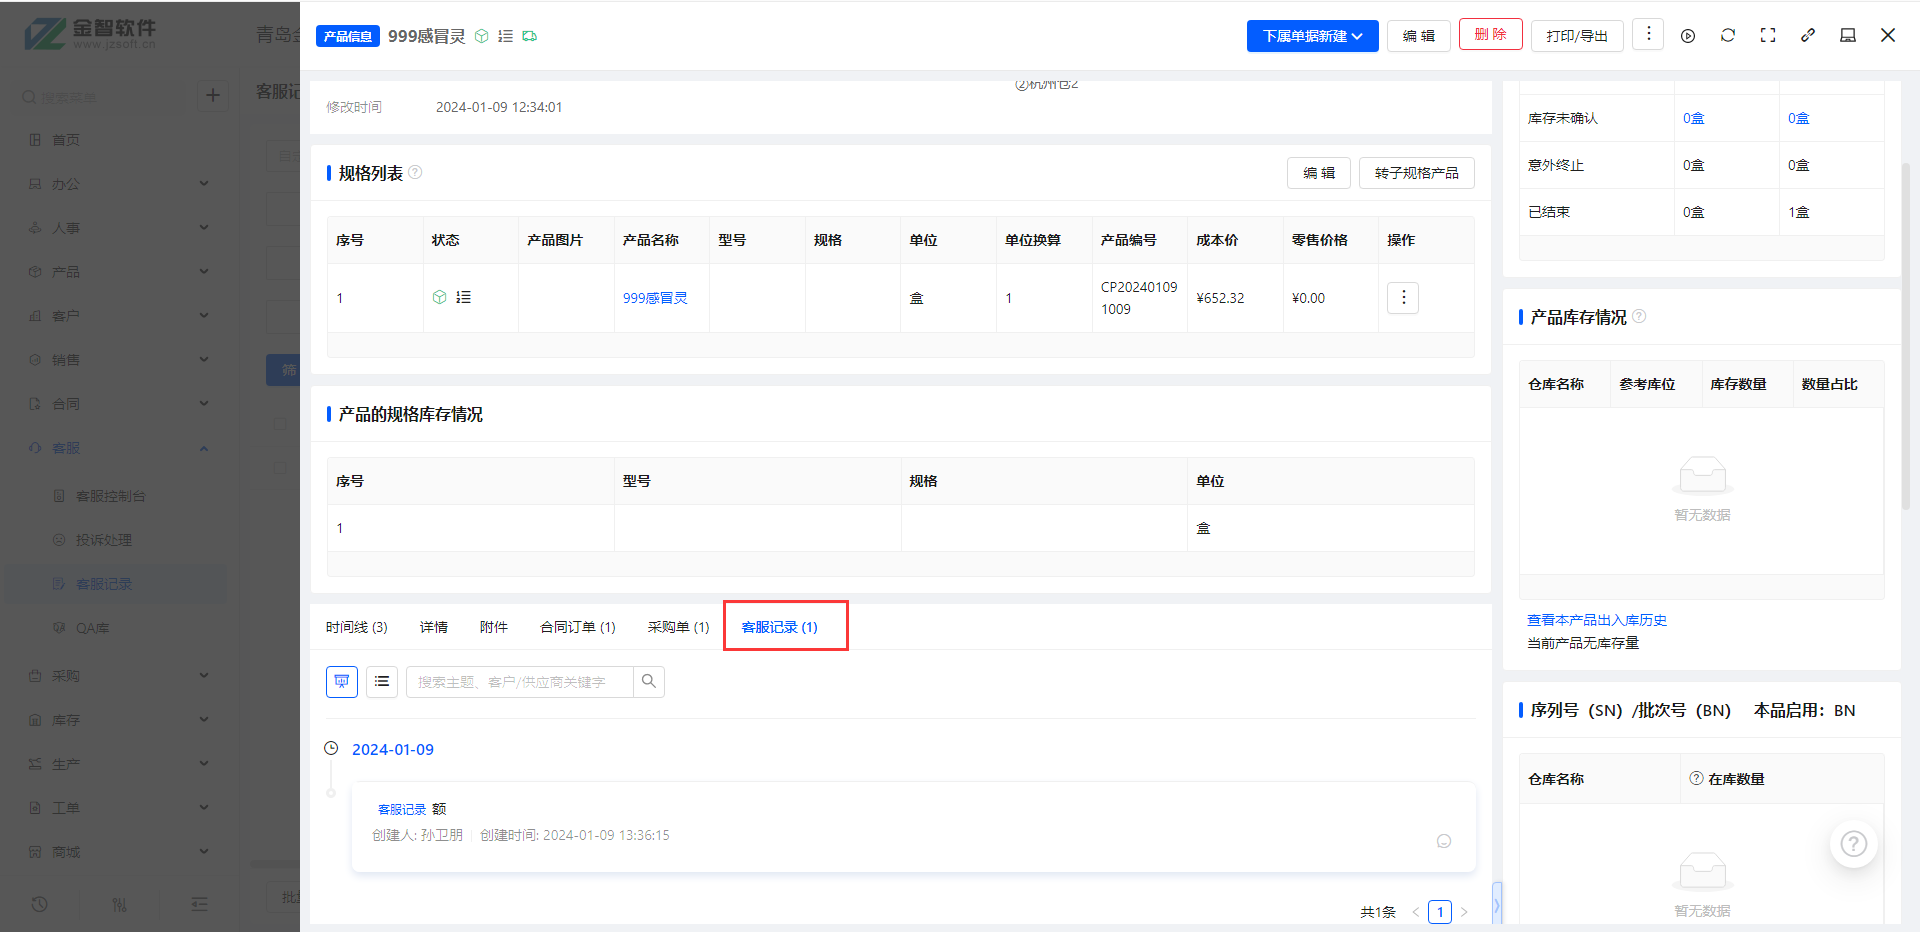Expand 销售 menu in sidebar
This screenshot has width=1920, height=932.
(x=118, y=360)
